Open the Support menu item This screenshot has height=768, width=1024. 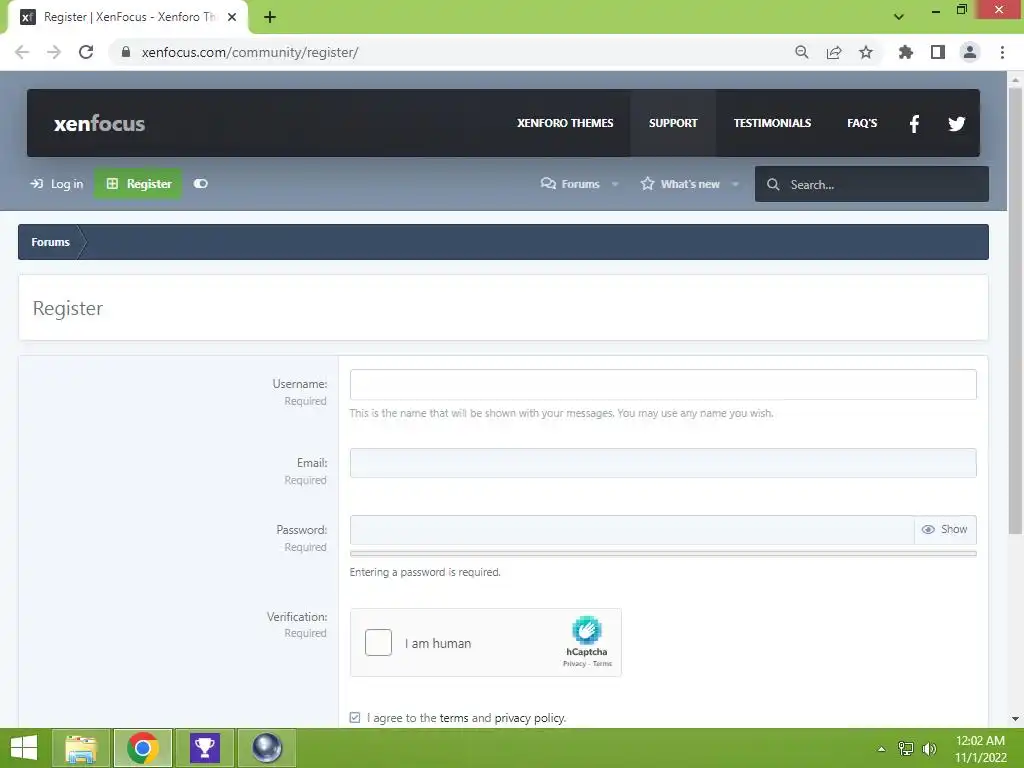coord(673,123)
